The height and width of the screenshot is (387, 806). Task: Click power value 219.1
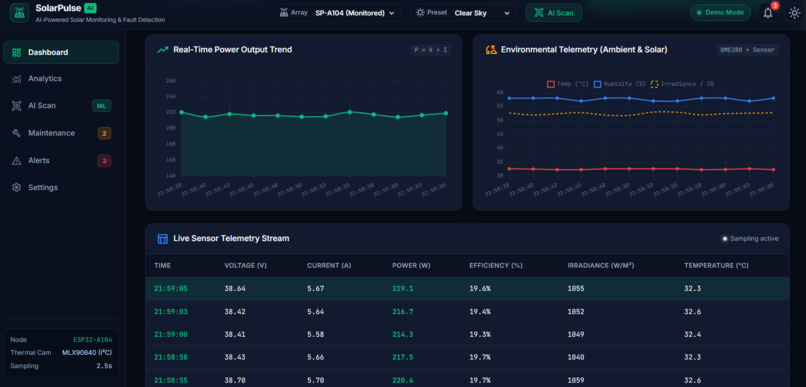(402, 289)
